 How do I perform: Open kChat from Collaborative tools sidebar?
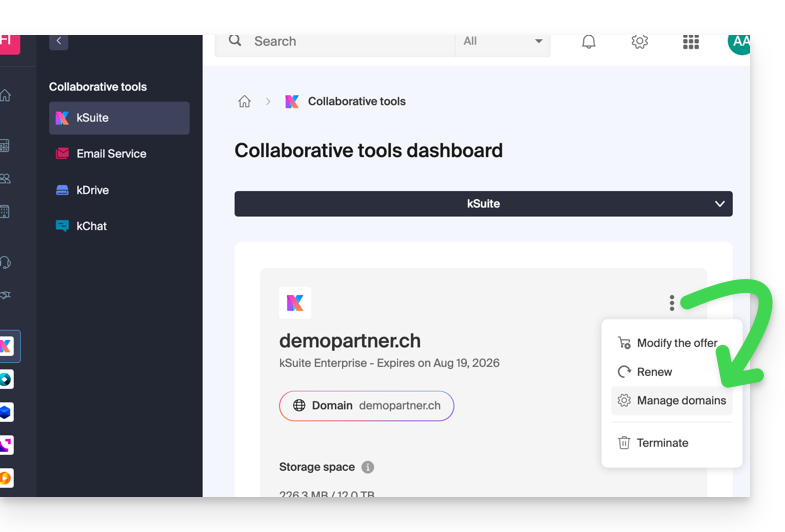click(91, 226)
